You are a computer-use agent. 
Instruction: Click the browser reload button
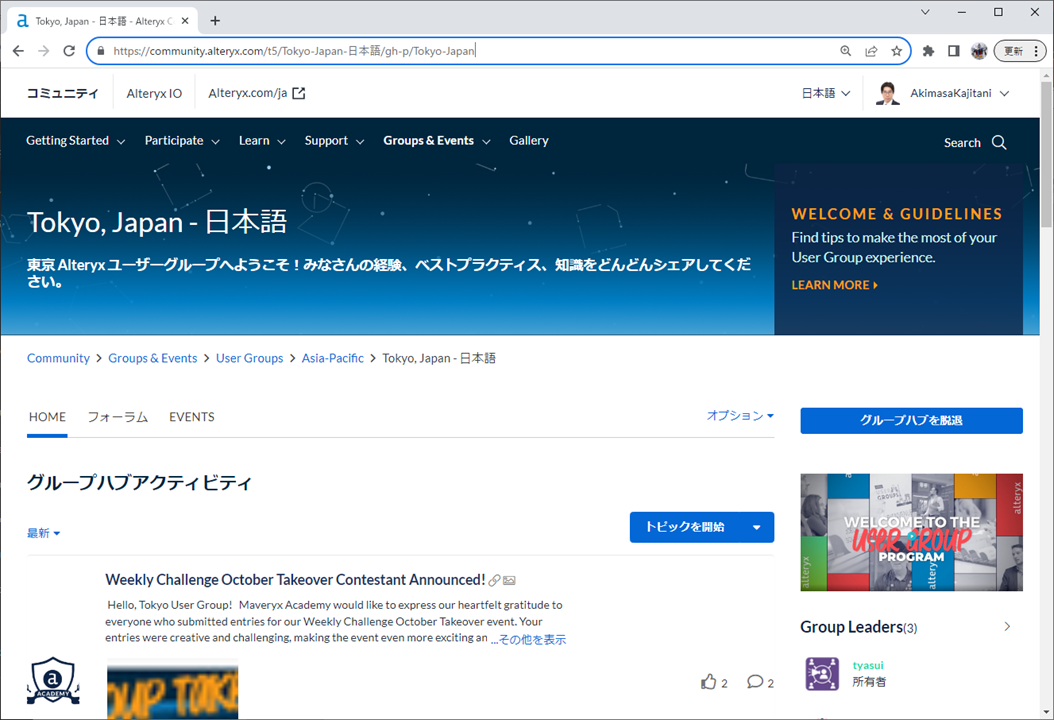click(x=69, y=51)
